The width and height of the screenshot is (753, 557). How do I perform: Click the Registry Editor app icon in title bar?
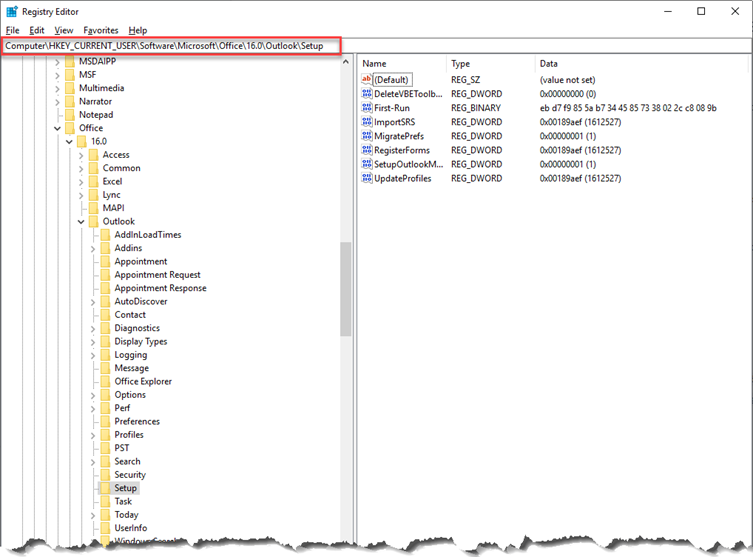click(12, 11)
